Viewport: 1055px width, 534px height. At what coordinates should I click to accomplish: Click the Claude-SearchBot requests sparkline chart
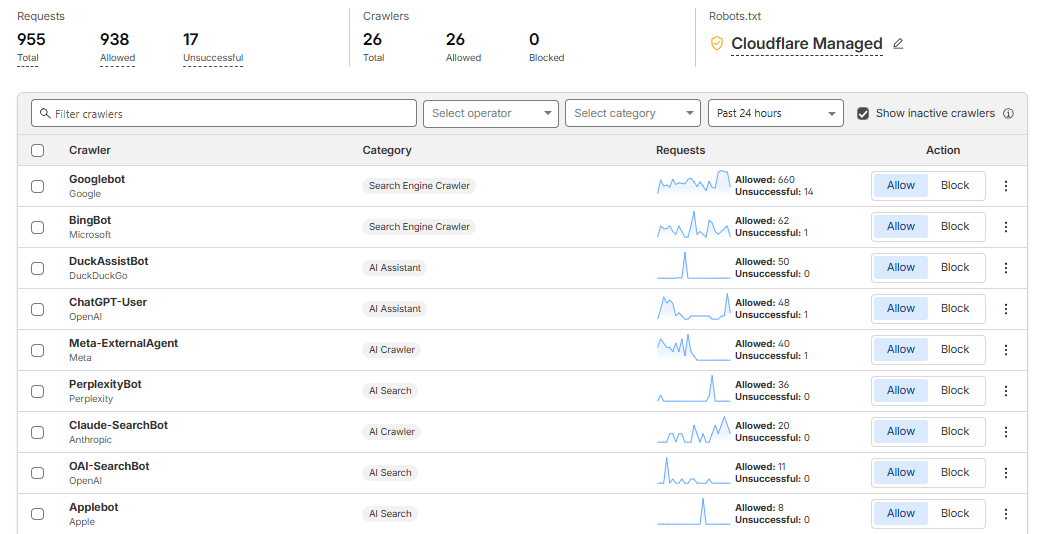tap(694, 430)
